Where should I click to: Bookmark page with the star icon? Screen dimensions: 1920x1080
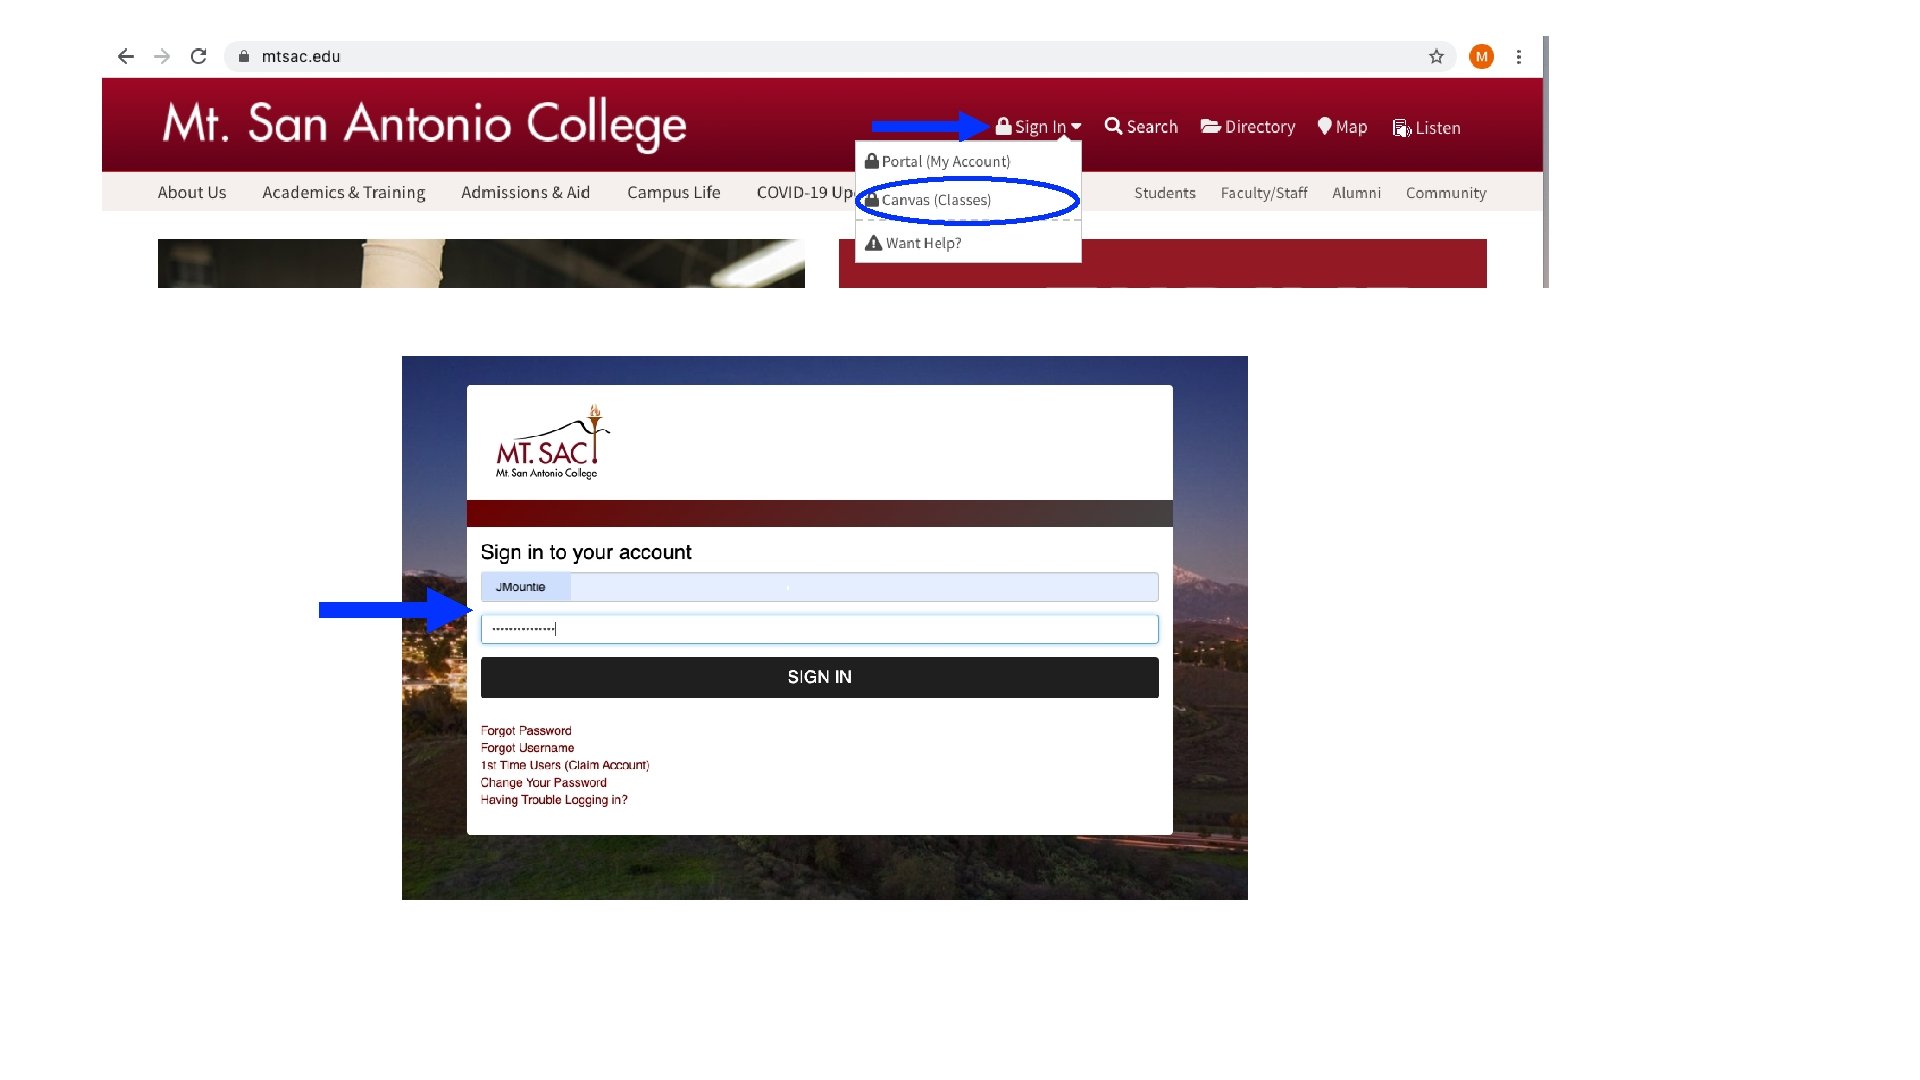(1436, 57)
